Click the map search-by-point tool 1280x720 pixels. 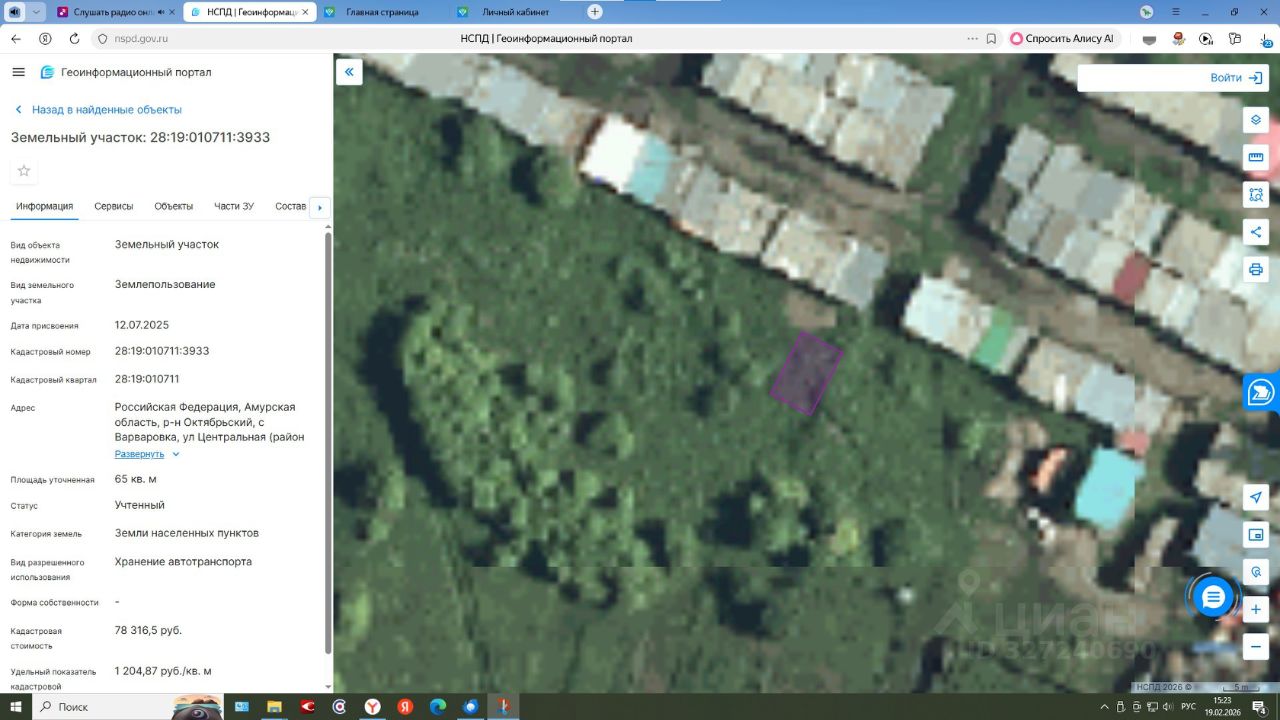[1256, 572]
